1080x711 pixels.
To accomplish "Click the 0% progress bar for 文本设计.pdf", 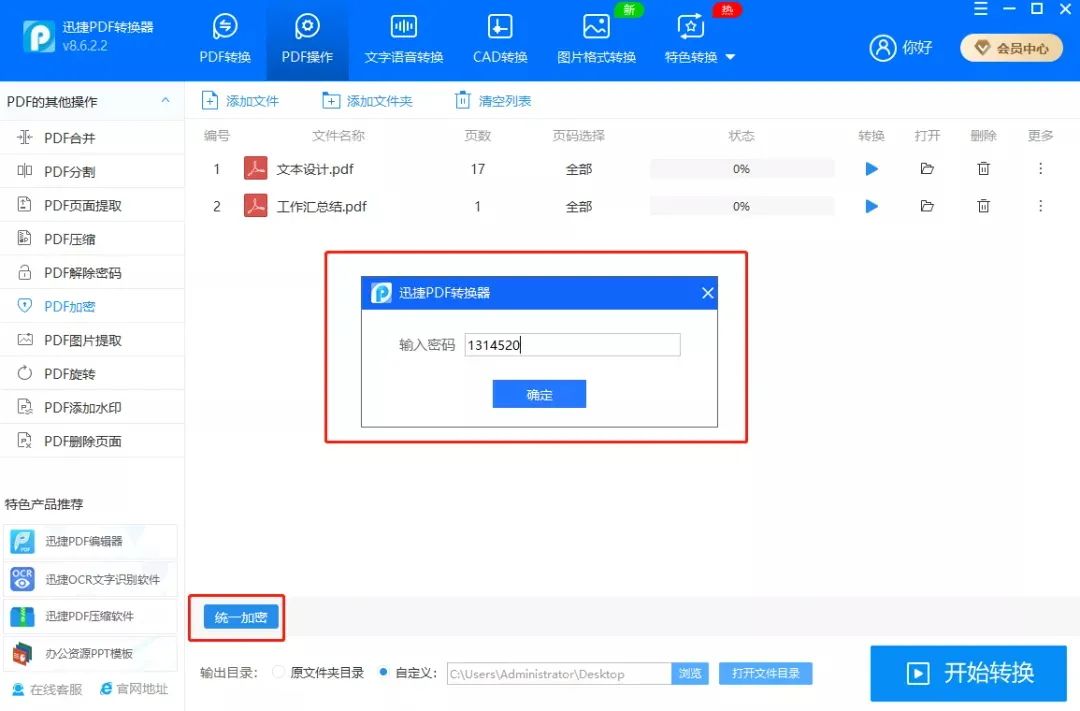I will point(741,168).
